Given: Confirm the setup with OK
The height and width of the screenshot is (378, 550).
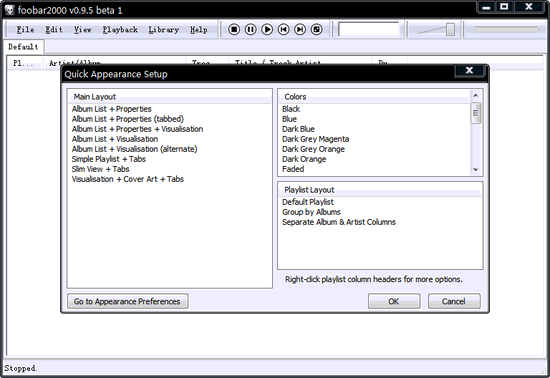Looking at the screenshot, I should point(394,301).
